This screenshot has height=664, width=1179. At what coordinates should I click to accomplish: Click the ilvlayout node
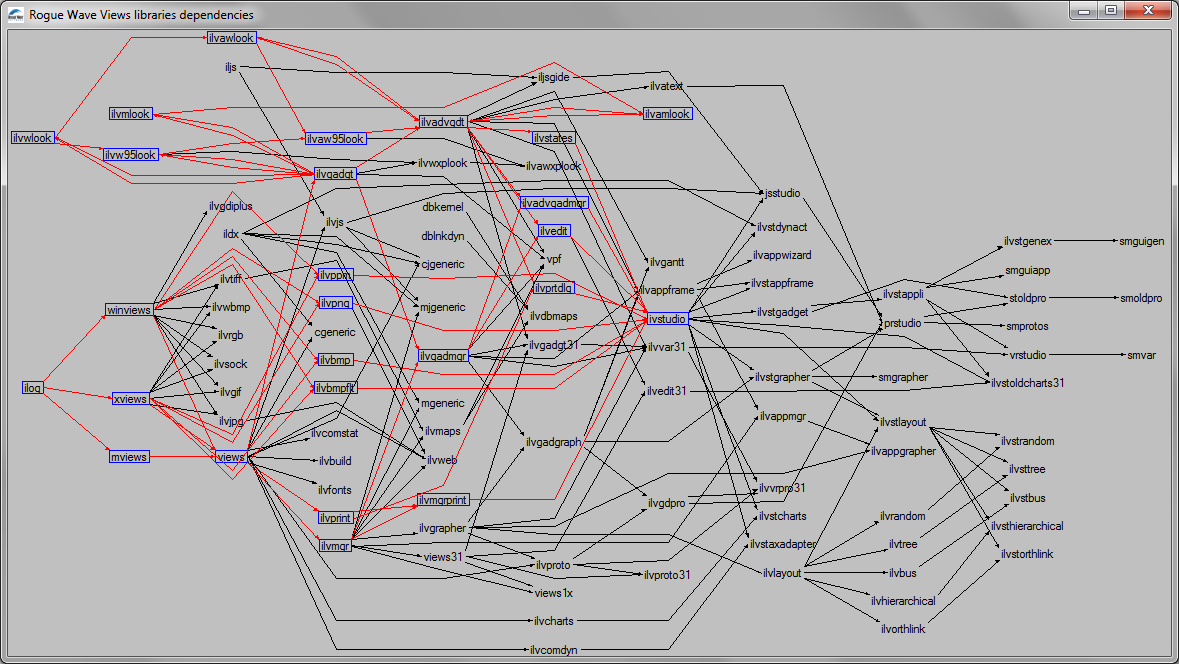coord(782,573)
